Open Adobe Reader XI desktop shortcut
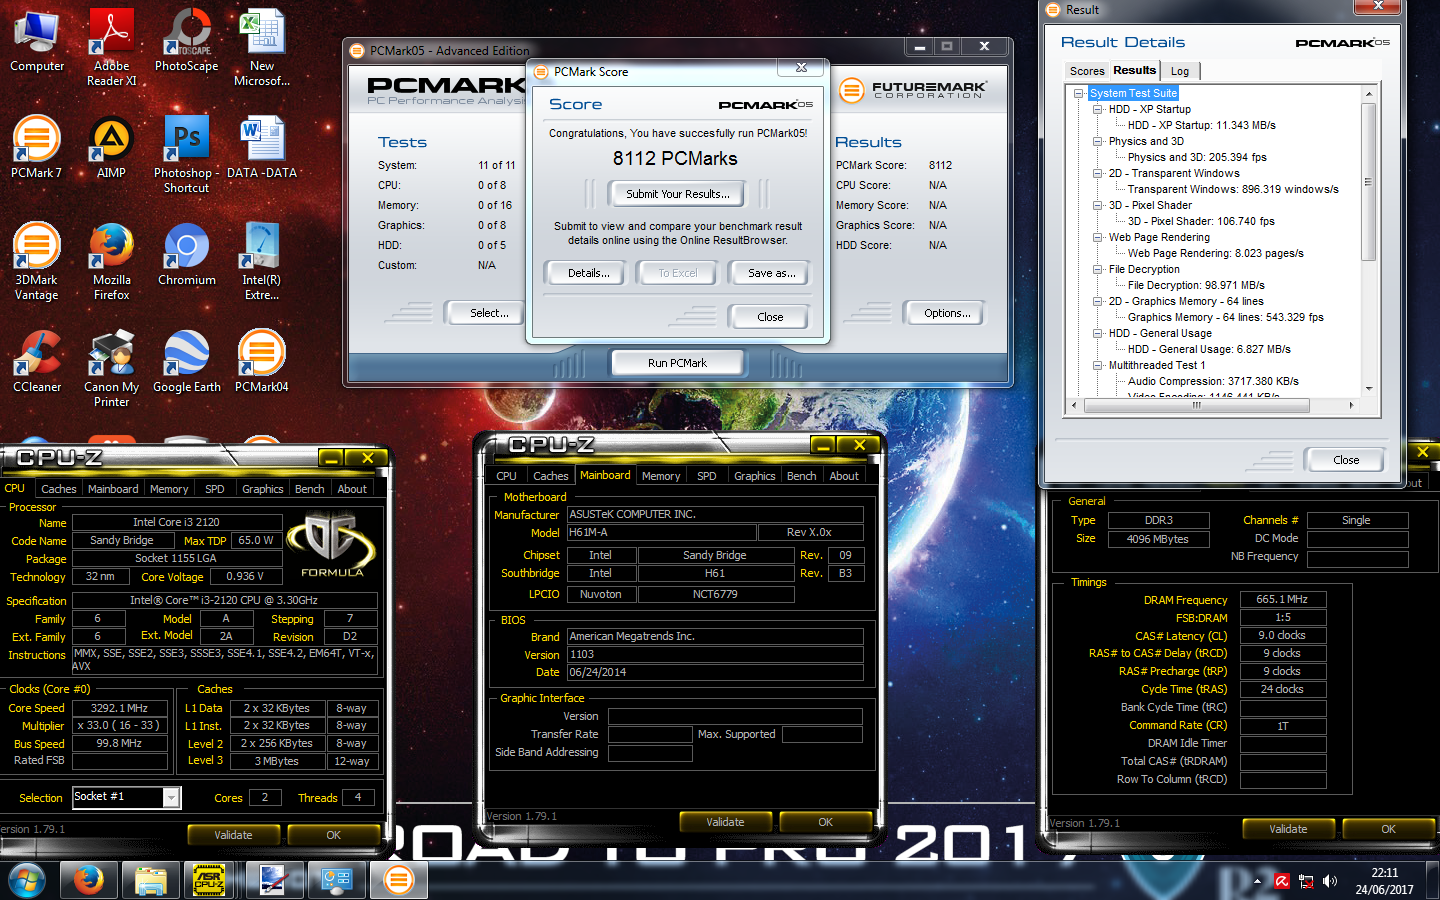The height and width of the screenshot is (900, 1440). pyautogui.click(x=112, y=47)
